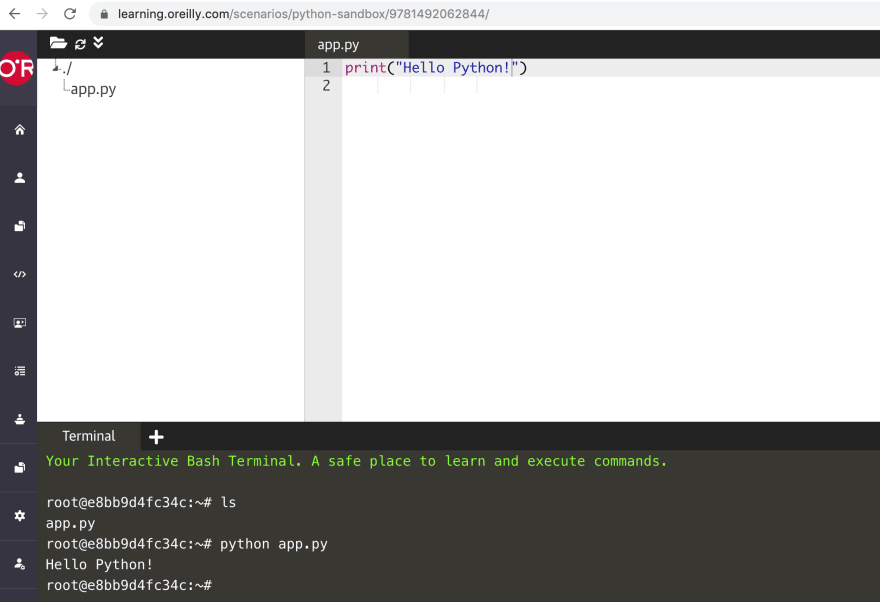Image resolution: width=880 pixels, height=602 pixels.
Task: Select the Terminal tab
Action: [89, 436]
